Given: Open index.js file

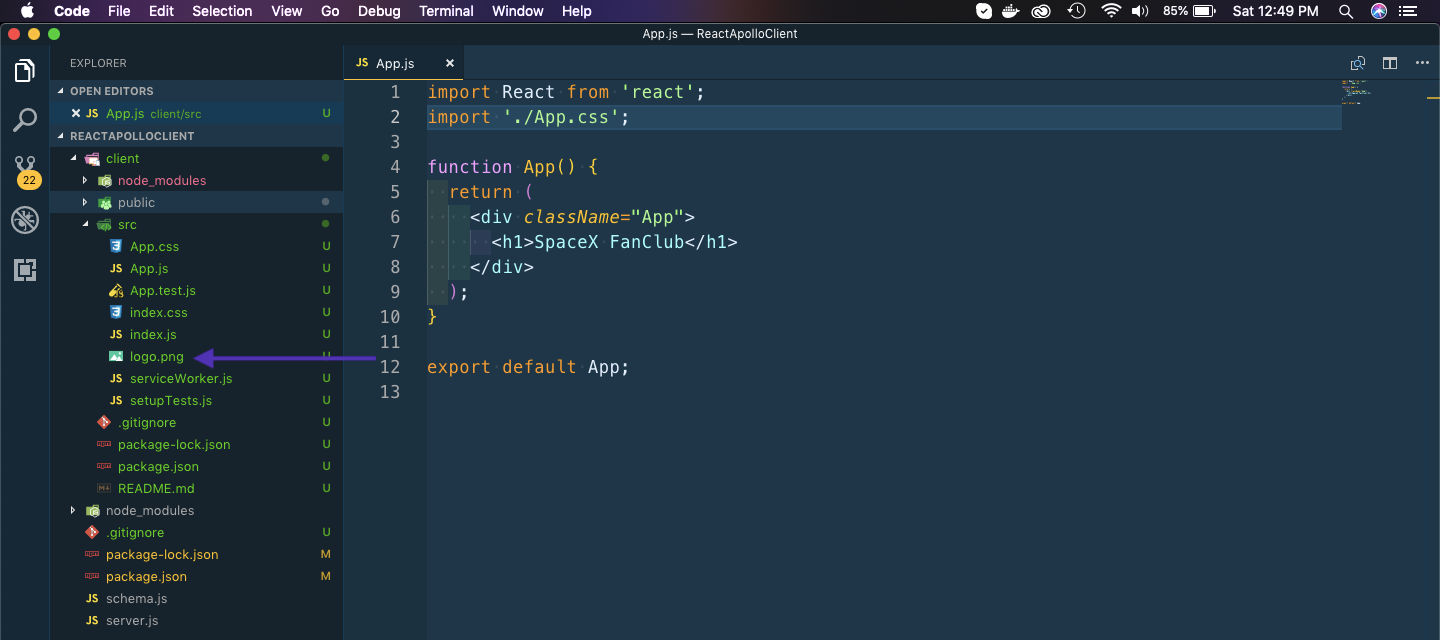Looking at the screenshot, I should click(153, 334).
